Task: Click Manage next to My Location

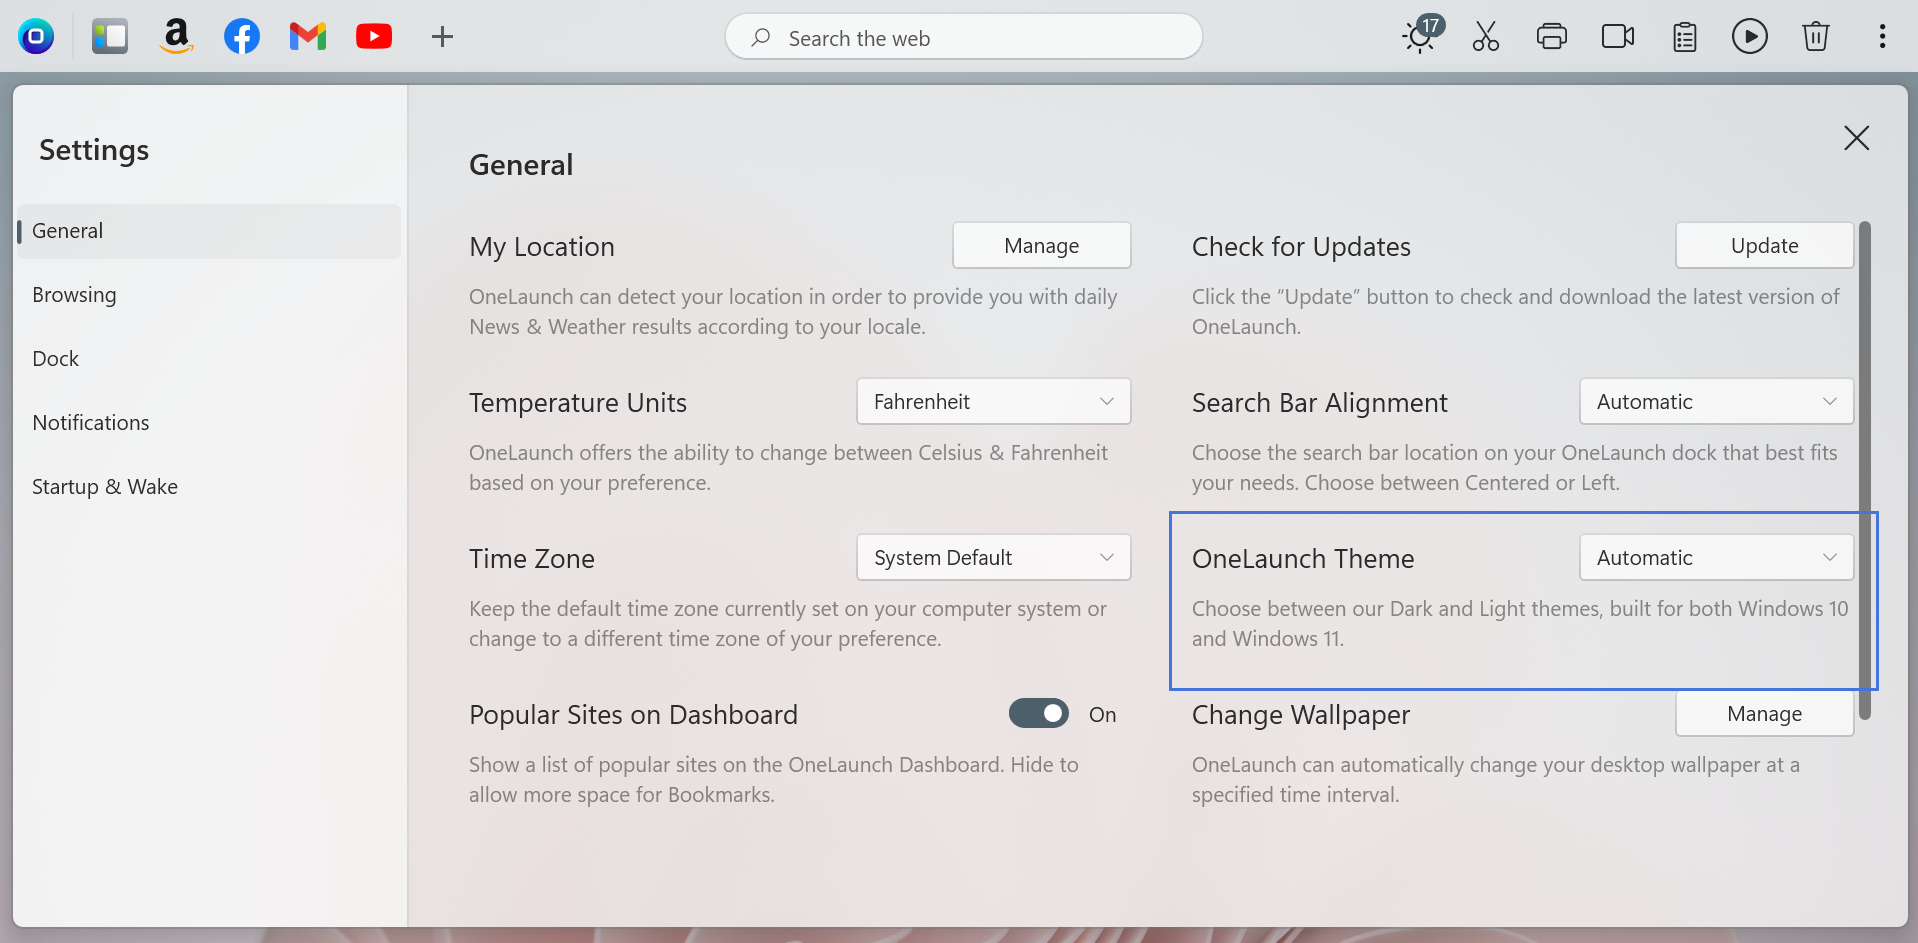Action: pyautogui.click(x=1041, y=245)
